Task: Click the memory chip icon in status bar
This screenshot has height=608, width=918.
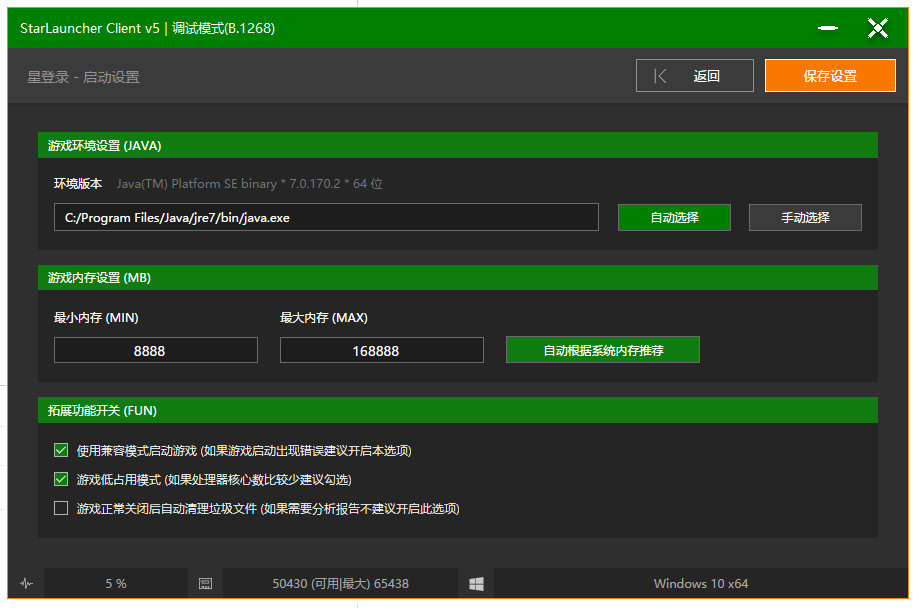Action: 205,583
